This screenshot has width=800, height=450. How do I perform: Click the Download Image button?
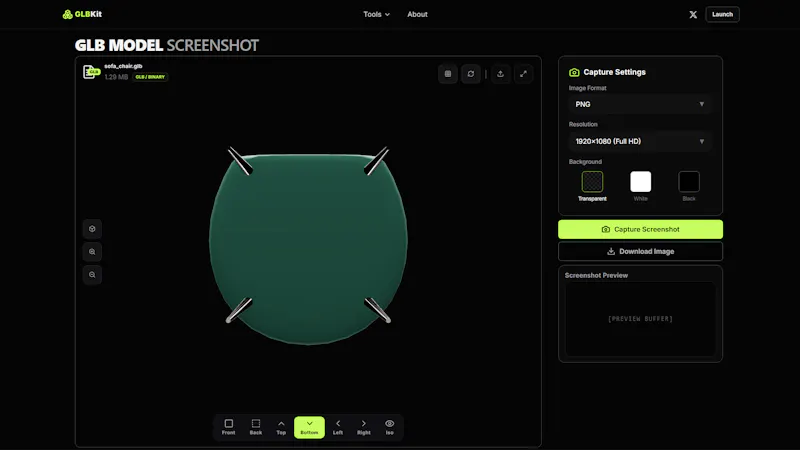(640, 252)
